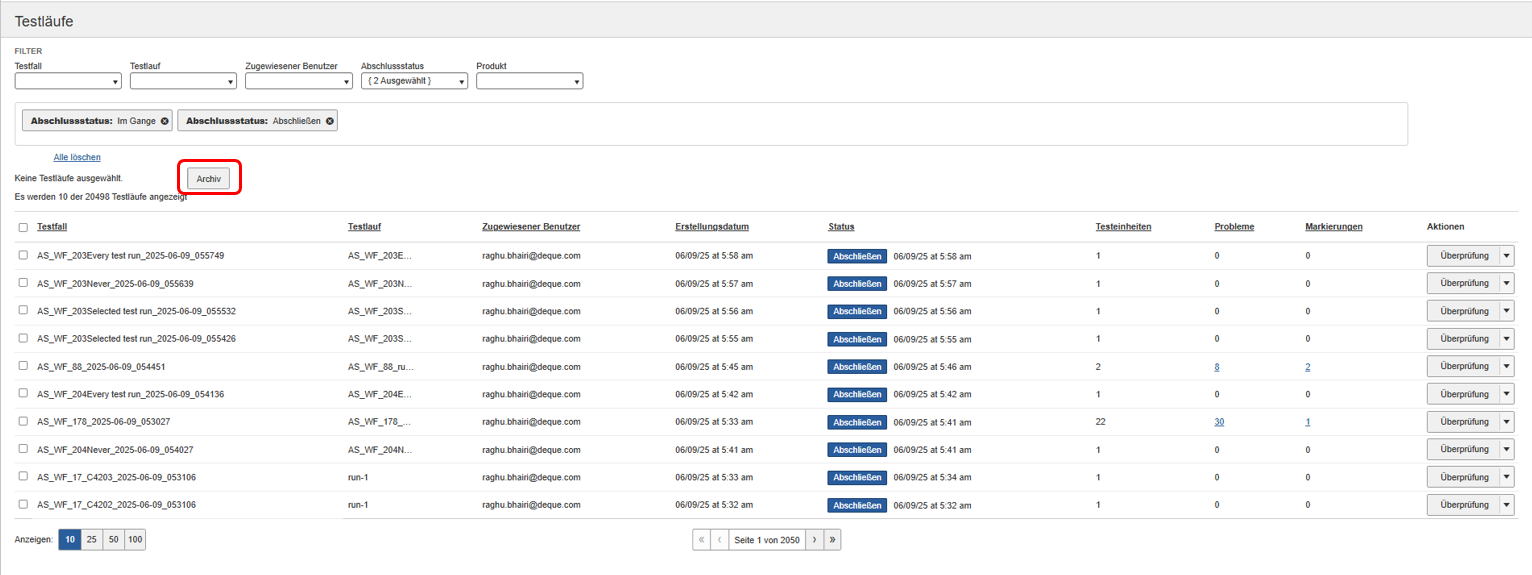Viewport: 1532px width, 575px height.
Task: Go to the next page arrow
Action: [x=815, y=540]
